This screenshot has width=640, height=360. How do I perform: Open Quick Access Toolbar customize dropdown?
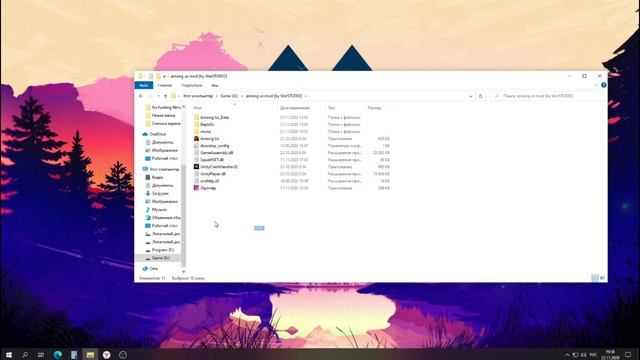164,76
